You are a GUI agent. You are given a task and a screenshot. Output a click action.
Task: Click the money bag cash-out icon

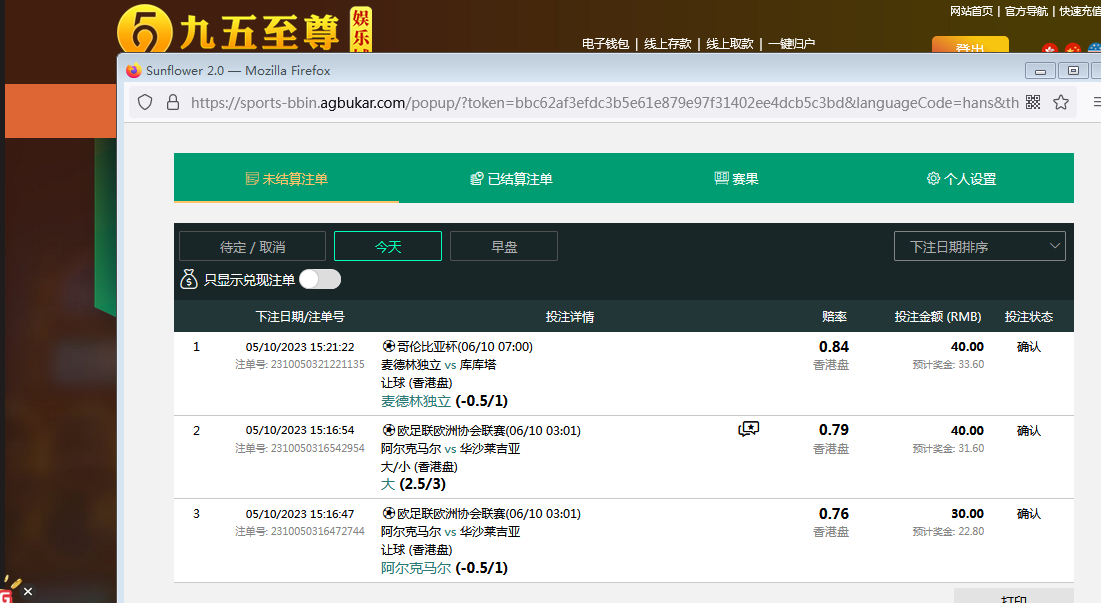(189, 280)
